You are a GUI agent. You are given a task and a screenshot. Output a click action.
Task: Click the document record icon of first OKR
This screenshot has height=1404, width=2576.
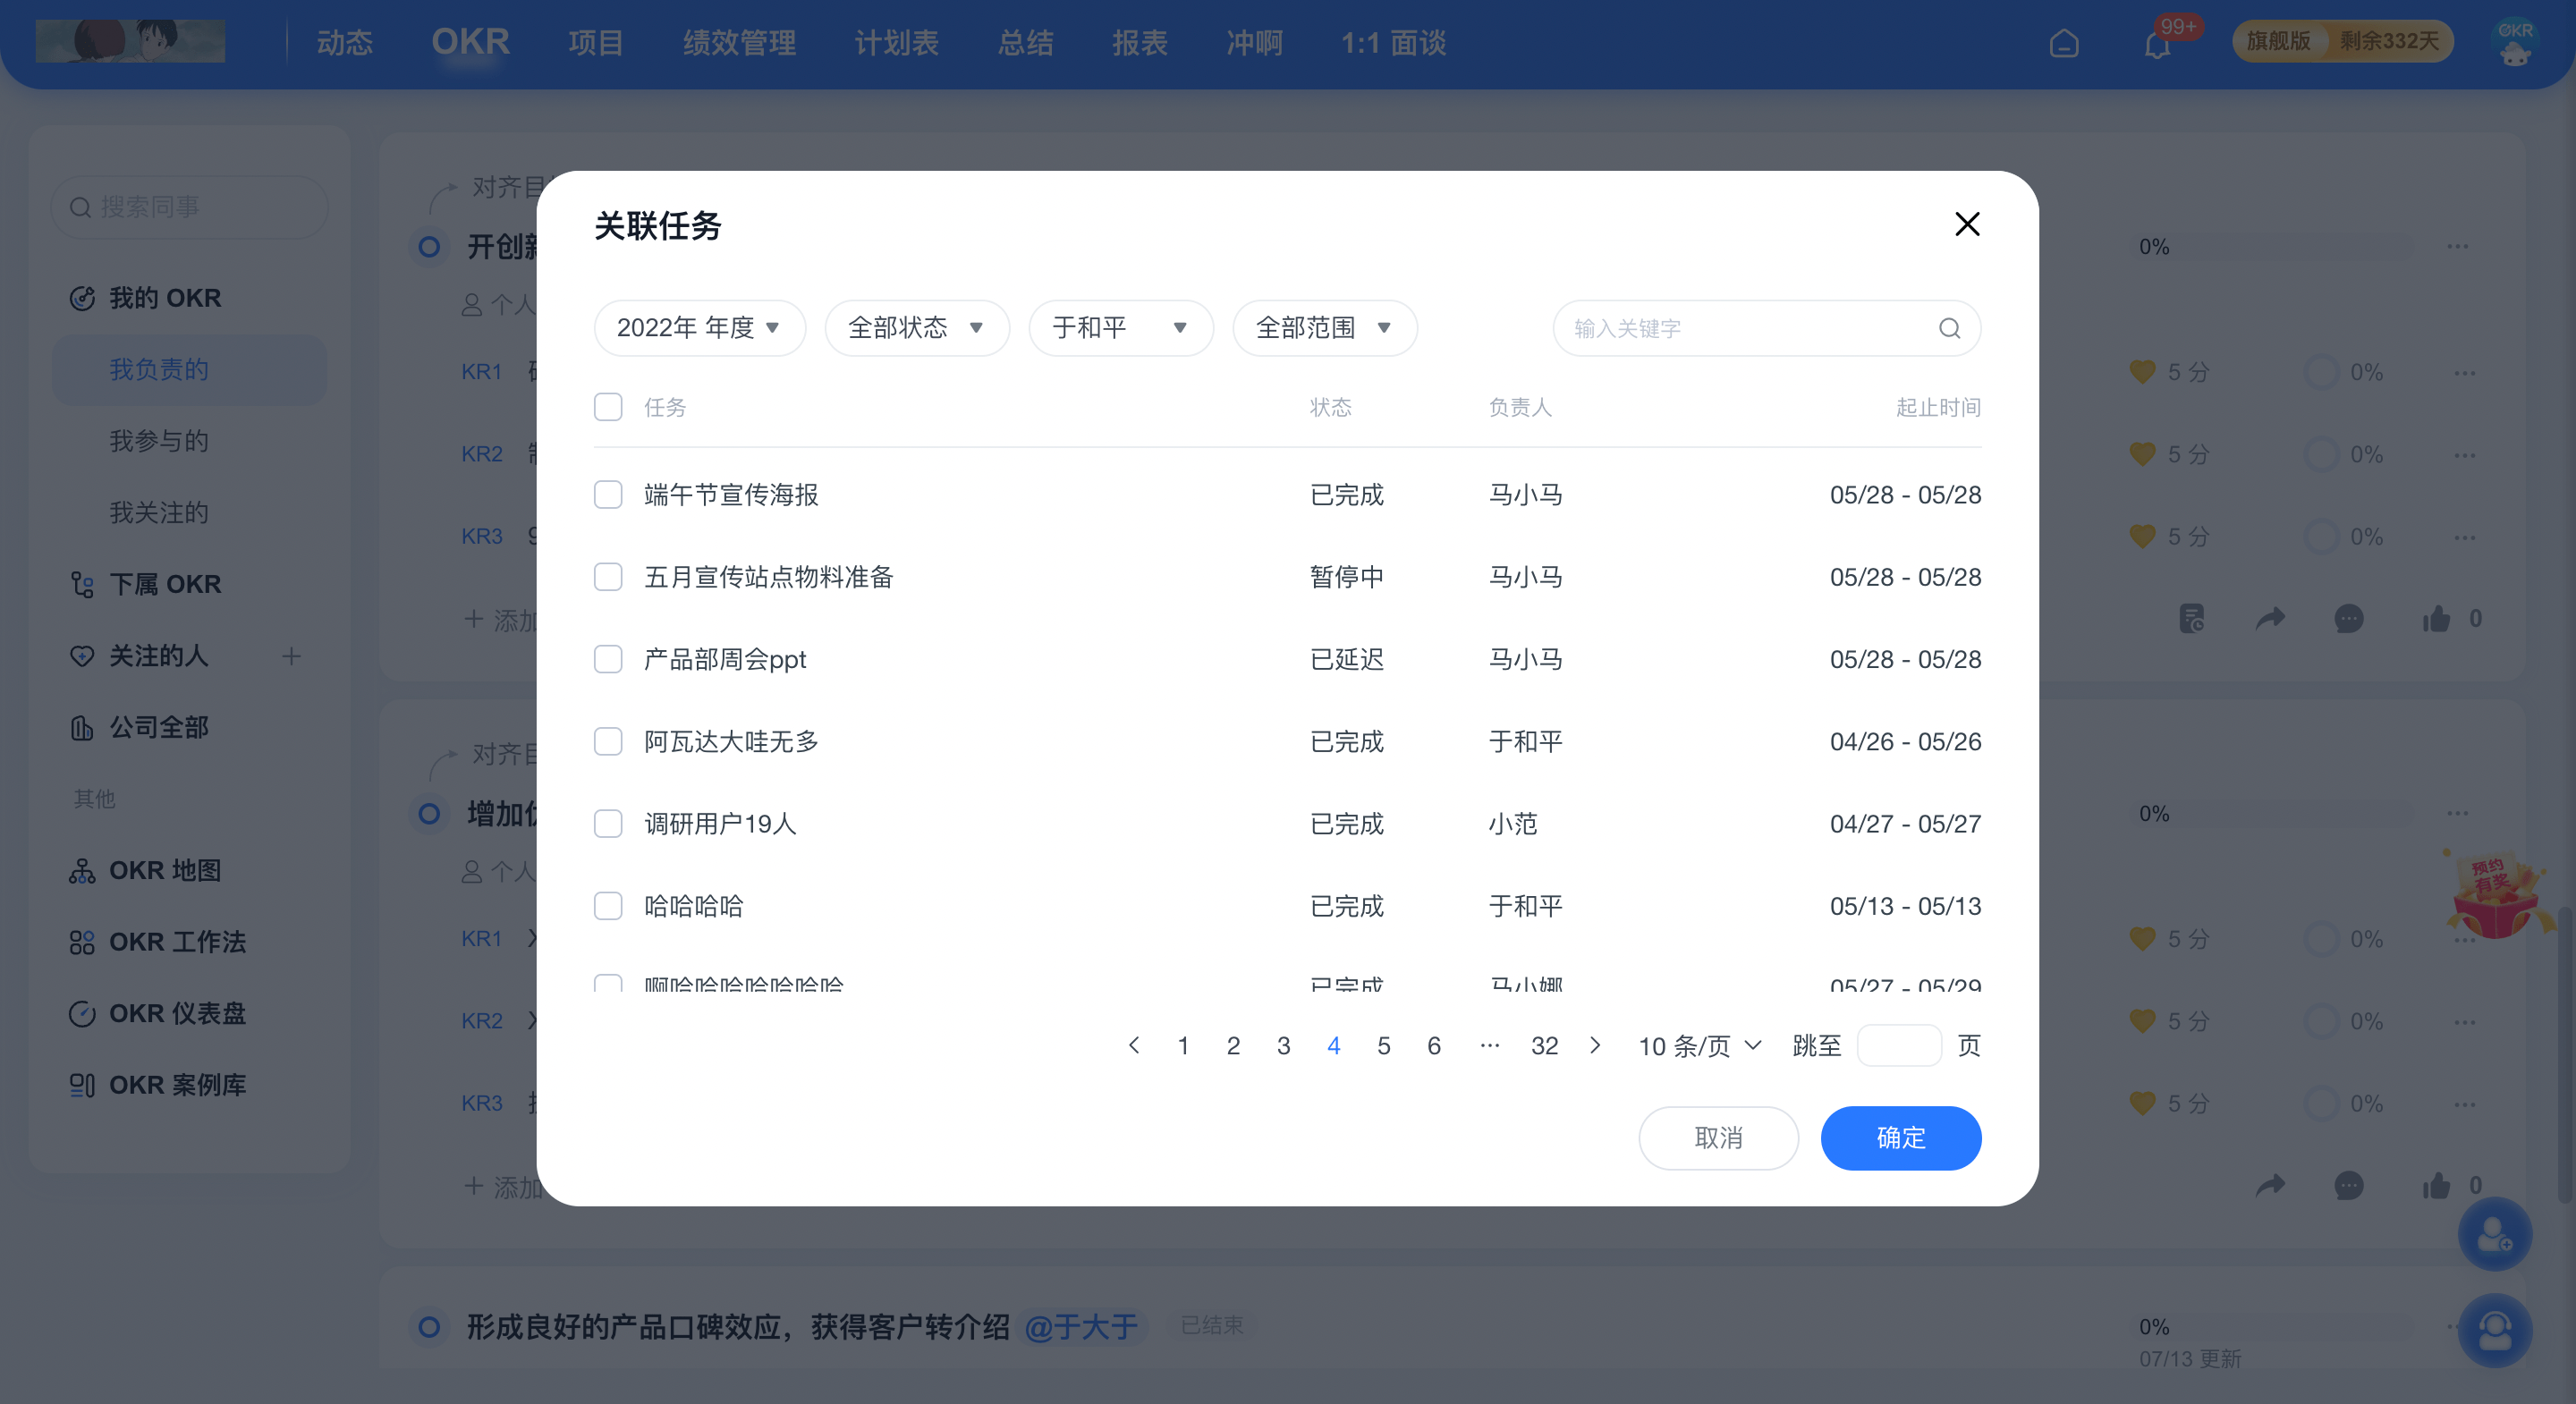pyautogui.click(x=2191, y=619)
